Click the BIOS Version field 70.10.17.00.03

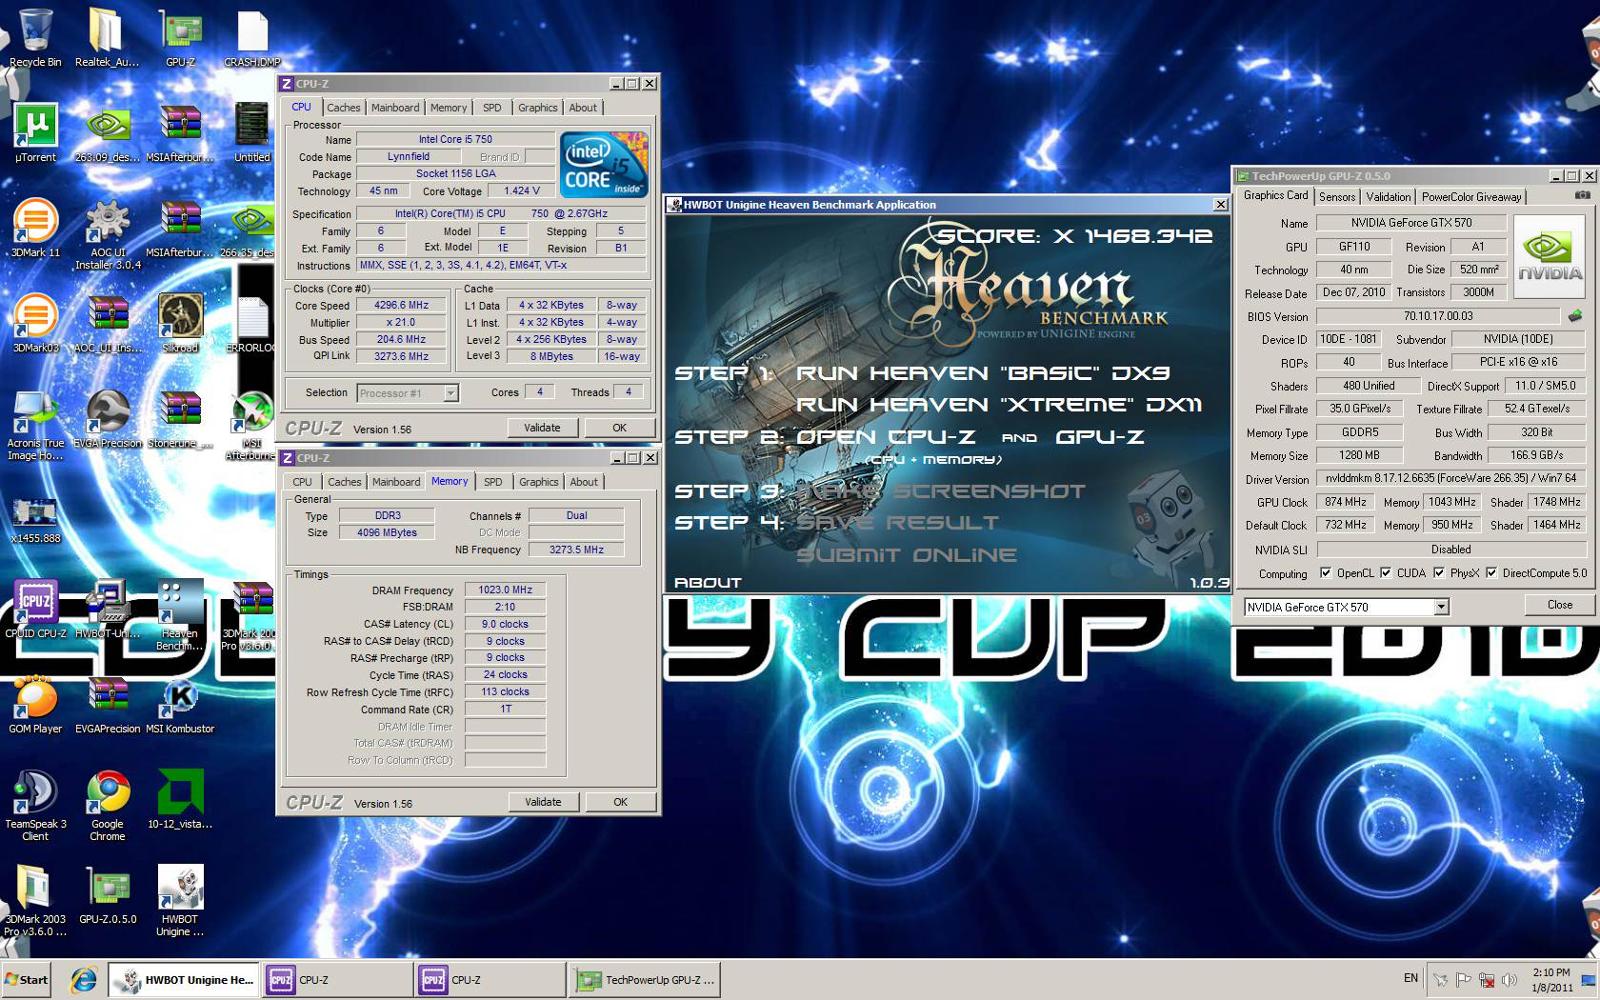[x=1438, y=316]
